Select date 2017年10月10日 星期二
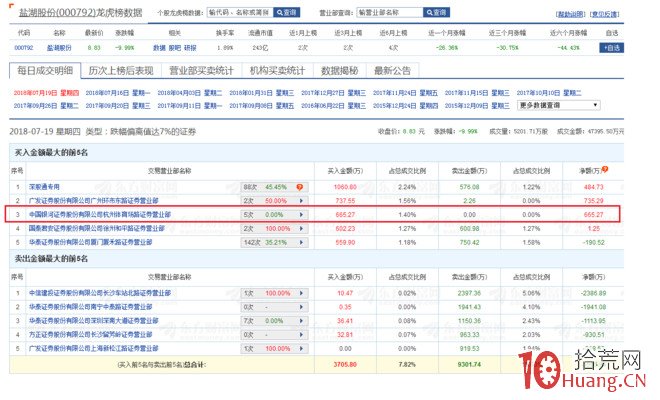660x400 pixels. (x=549, y=93)
